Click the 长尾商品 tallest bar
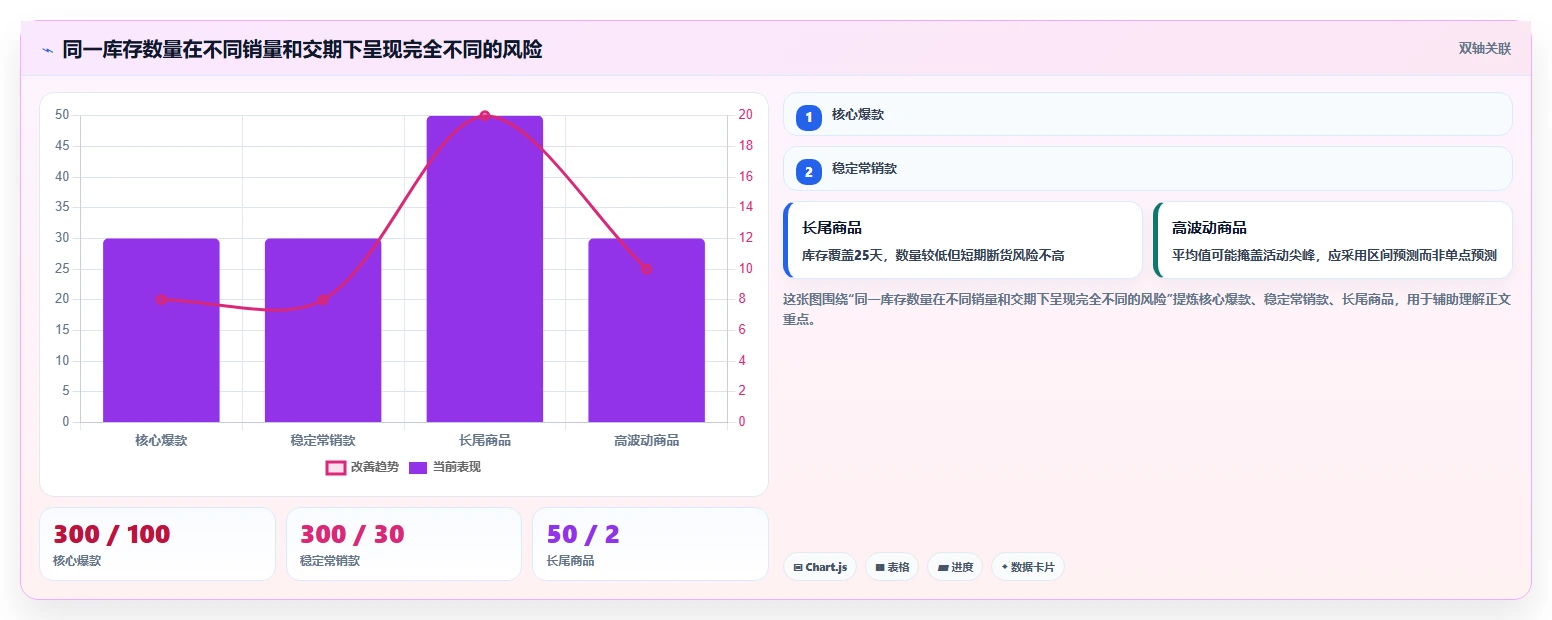This screenshot has width=1552, height=620. [x=485, y=269]
